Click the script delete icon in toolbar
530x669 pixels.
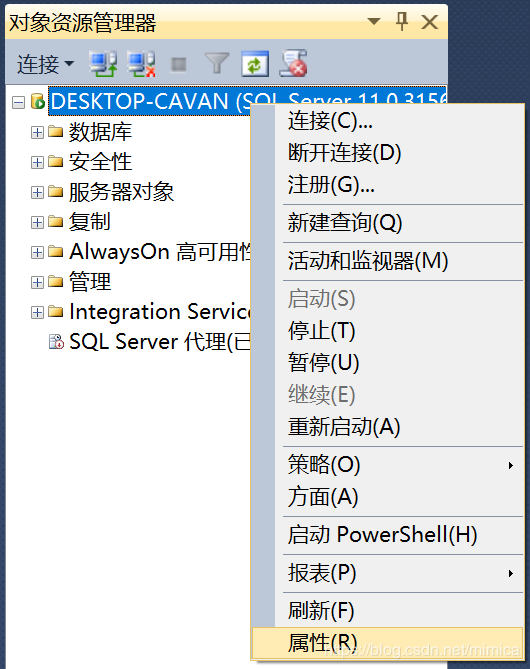pyautogui.click(x=293, y=64)
